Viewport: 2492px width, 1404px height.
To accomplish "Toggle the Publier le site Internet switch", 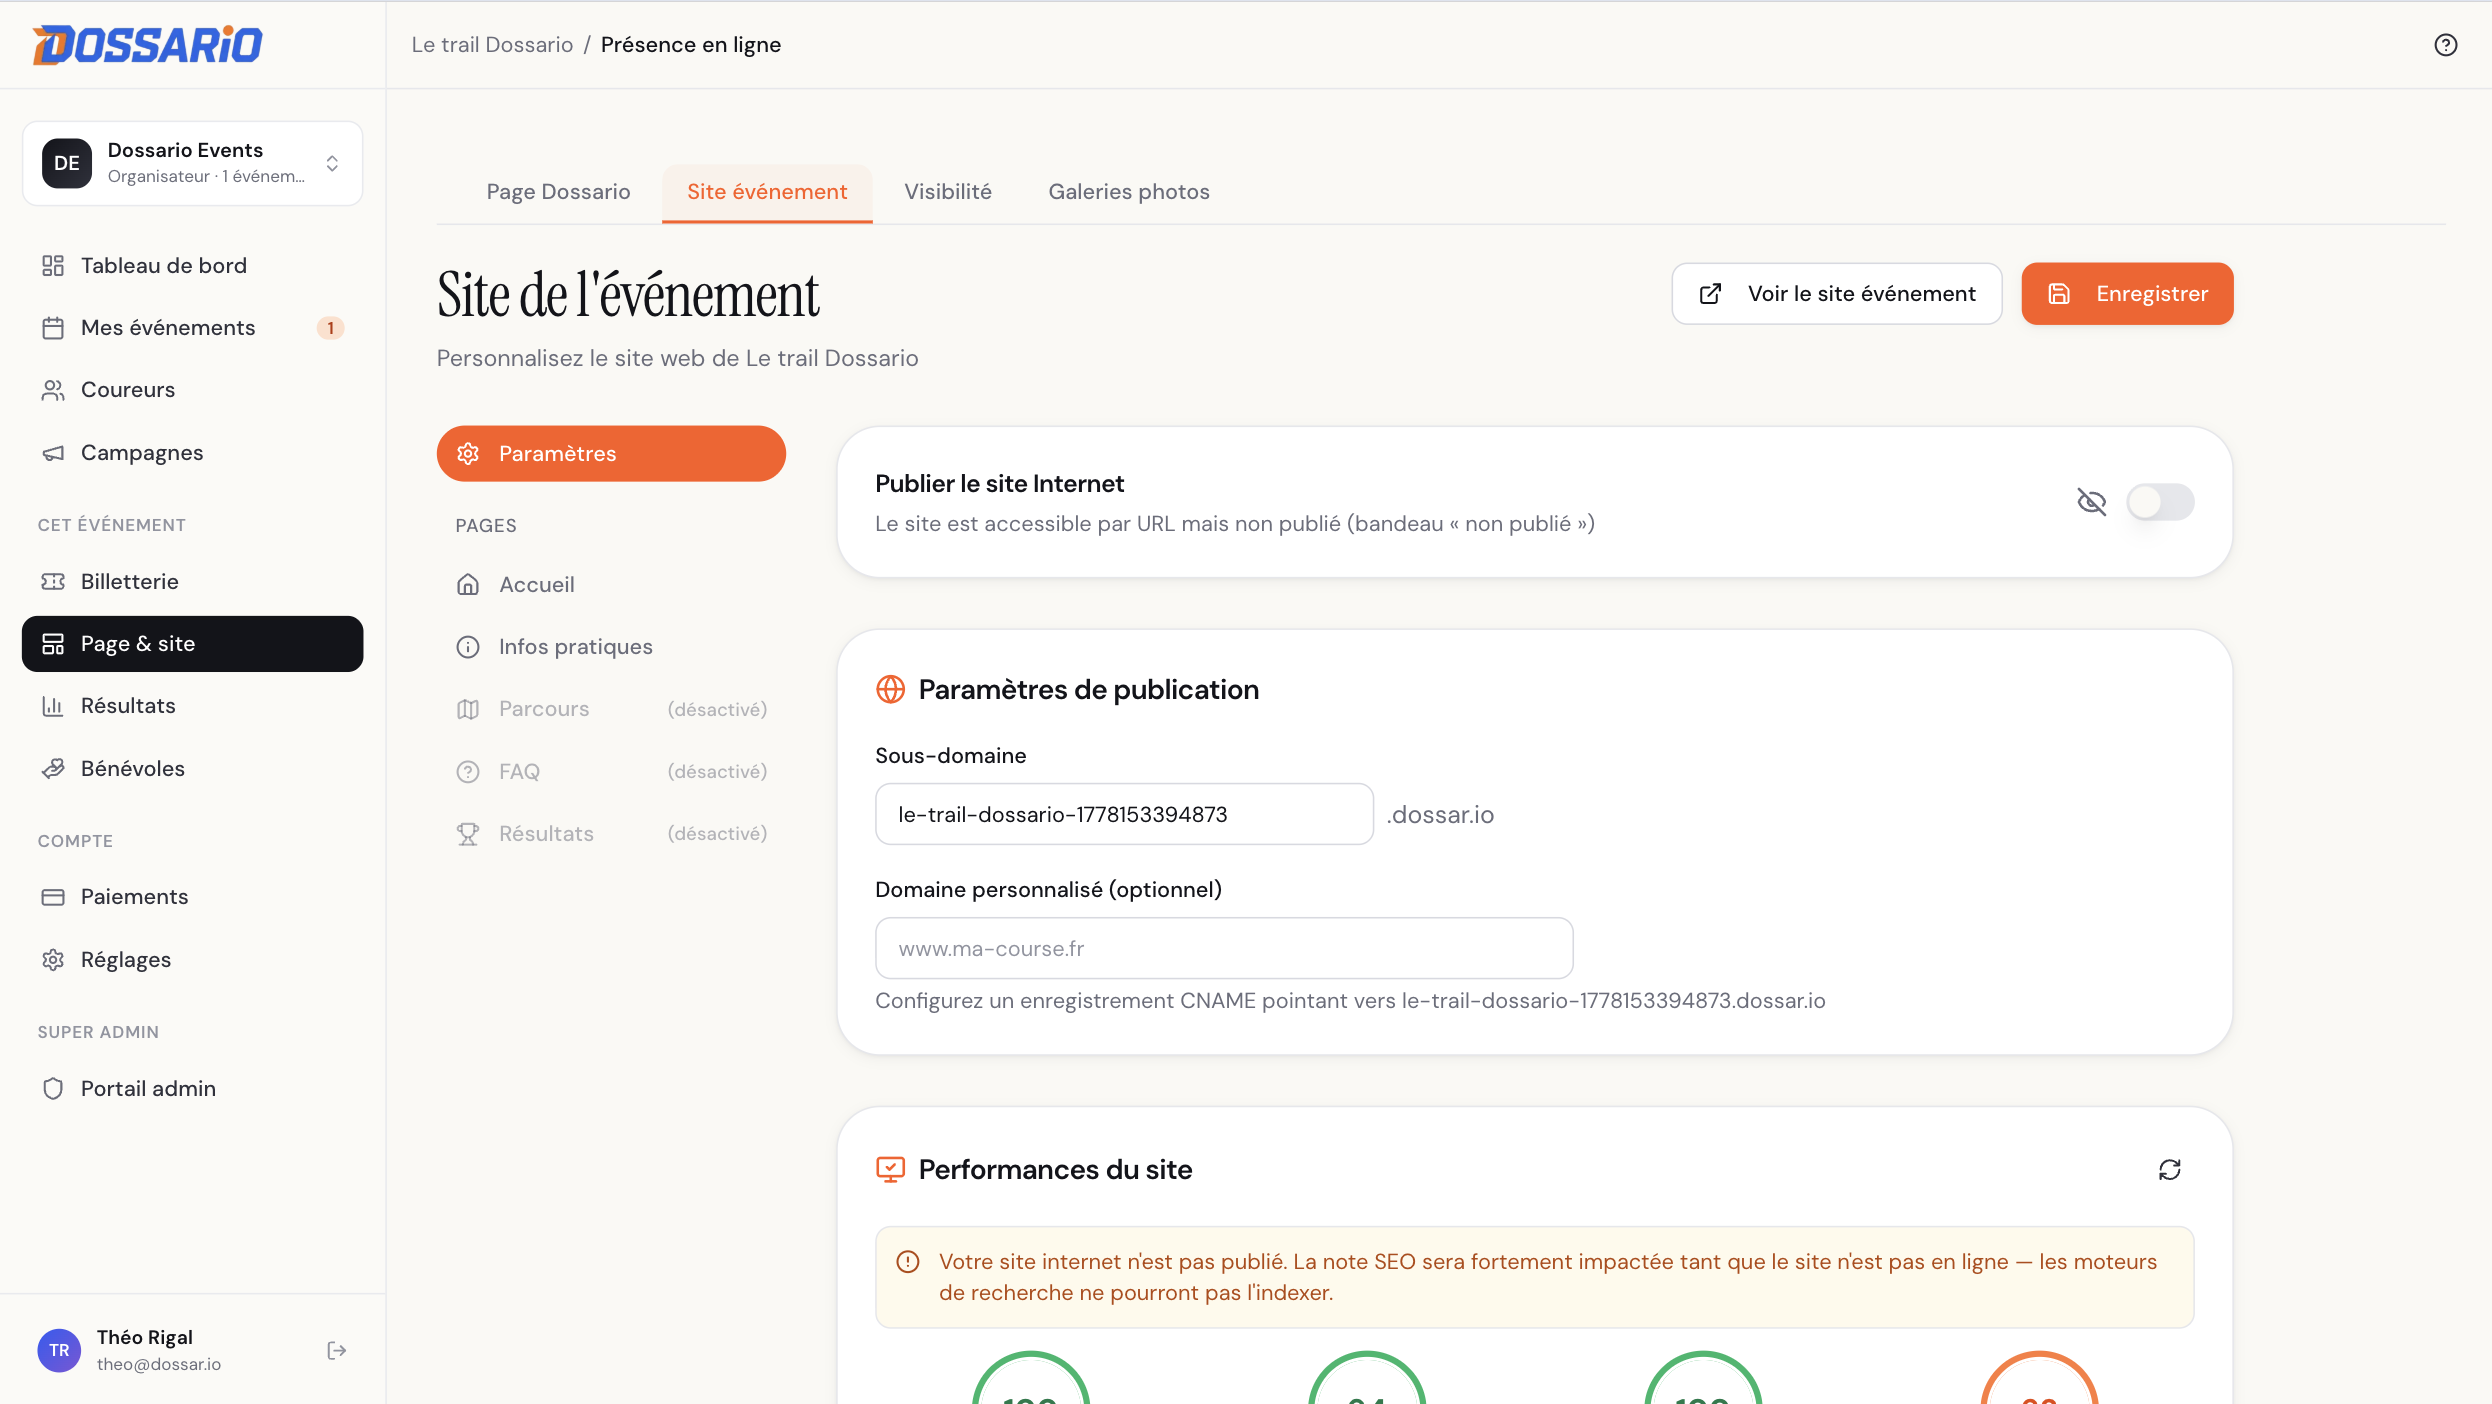I will tap(2160, 502).
